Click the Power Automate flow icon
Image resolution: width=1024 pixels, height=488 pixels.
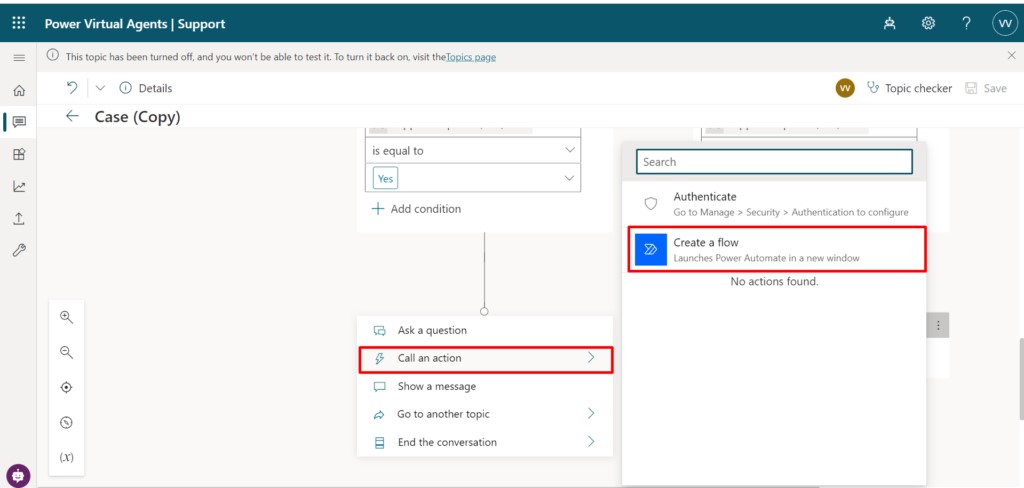tap(650, 250)
